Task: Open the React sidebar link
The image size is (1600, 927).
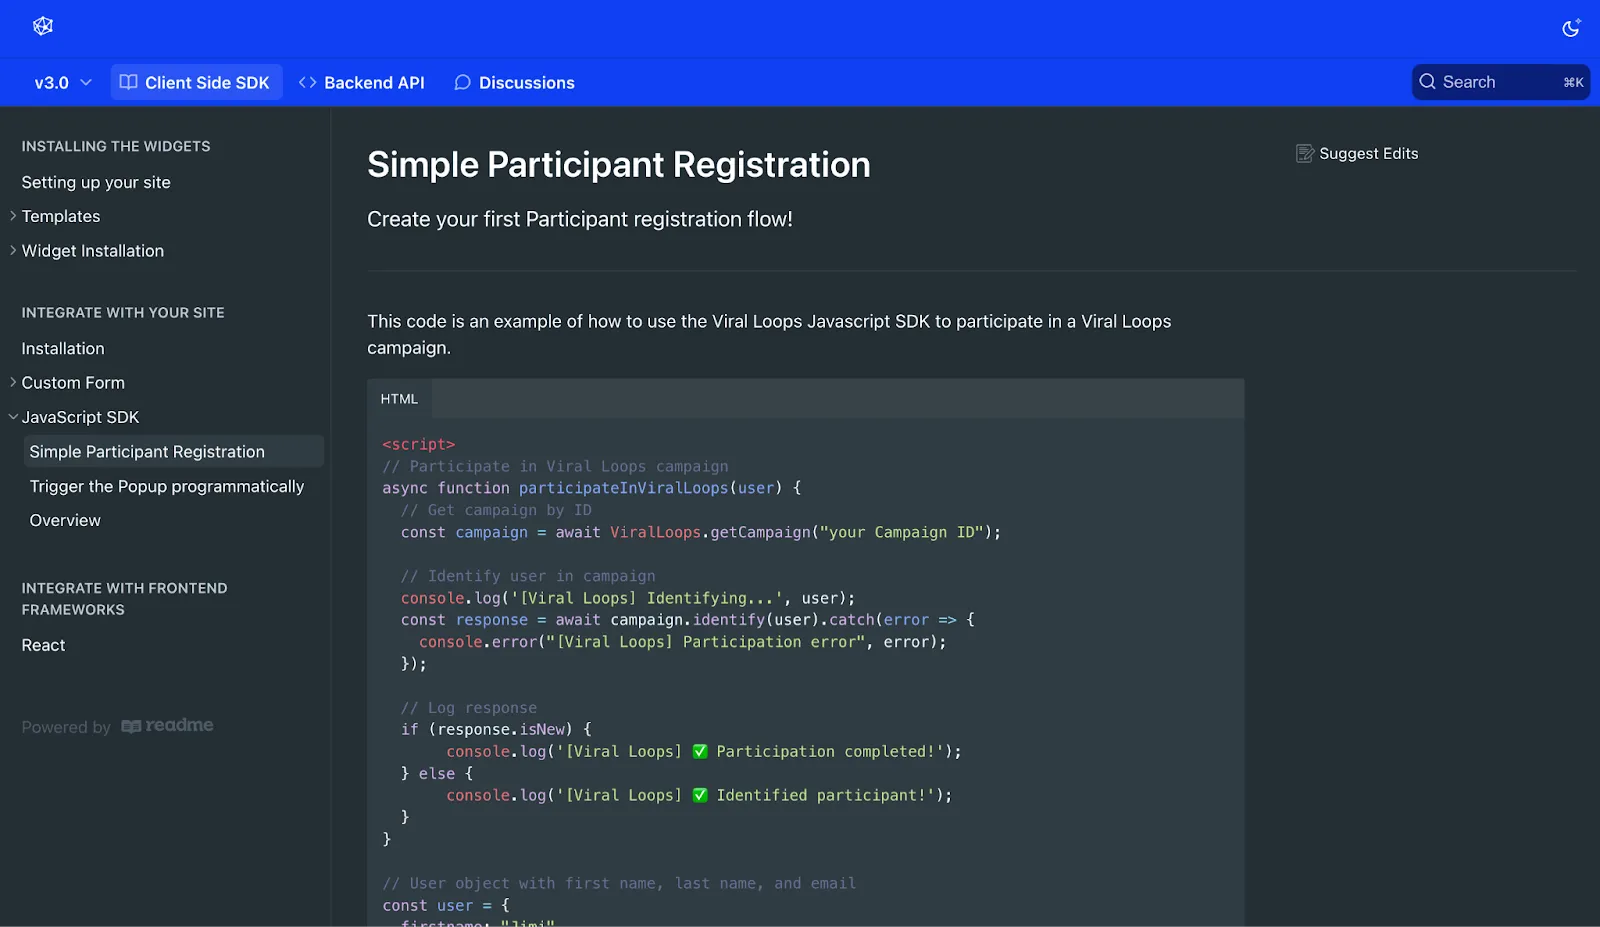Action: click(x=43, y=645)
